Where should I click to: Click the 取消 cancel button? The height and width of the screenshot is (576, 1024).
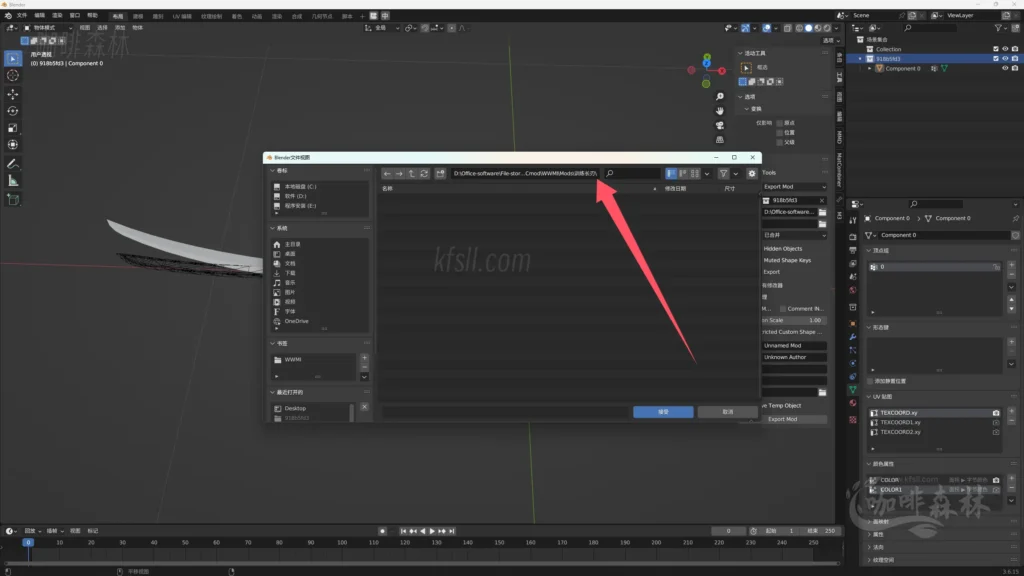727,412
